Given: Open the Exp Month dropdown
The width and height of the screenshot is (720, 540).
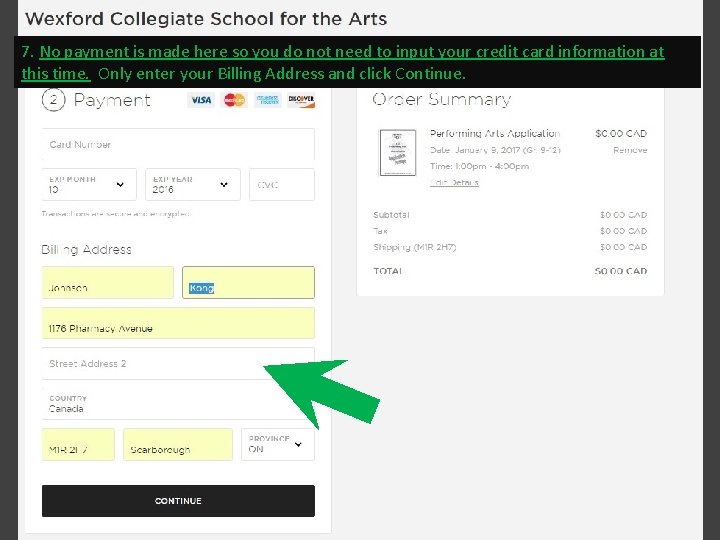Looking at the screenshot, I should pos(89,185).
